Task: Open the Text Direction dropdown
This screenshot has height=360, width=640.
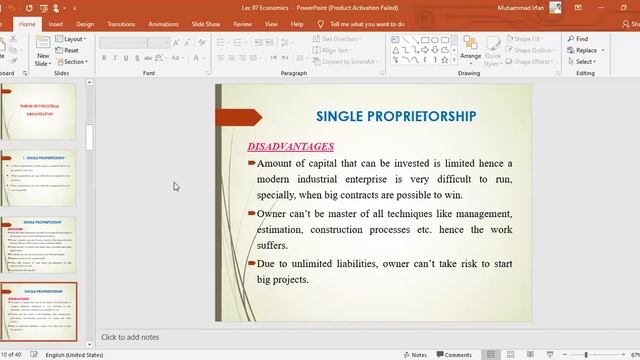Action: [337, 39]
